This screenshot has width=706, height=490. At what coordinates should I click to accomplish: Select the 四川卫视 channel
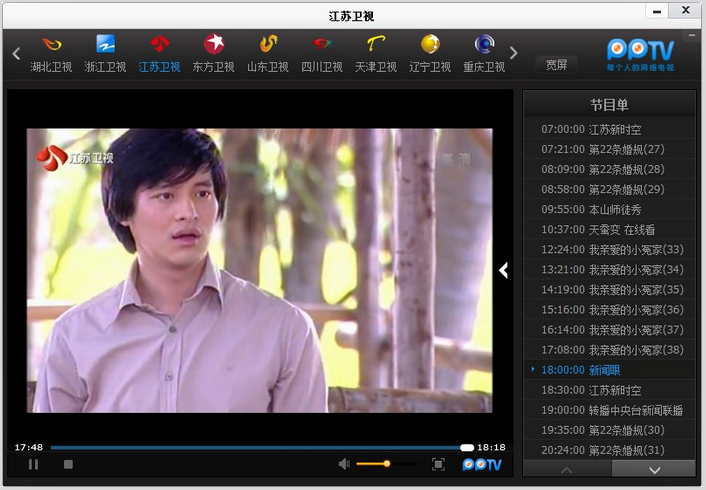(x=321, y=45)
